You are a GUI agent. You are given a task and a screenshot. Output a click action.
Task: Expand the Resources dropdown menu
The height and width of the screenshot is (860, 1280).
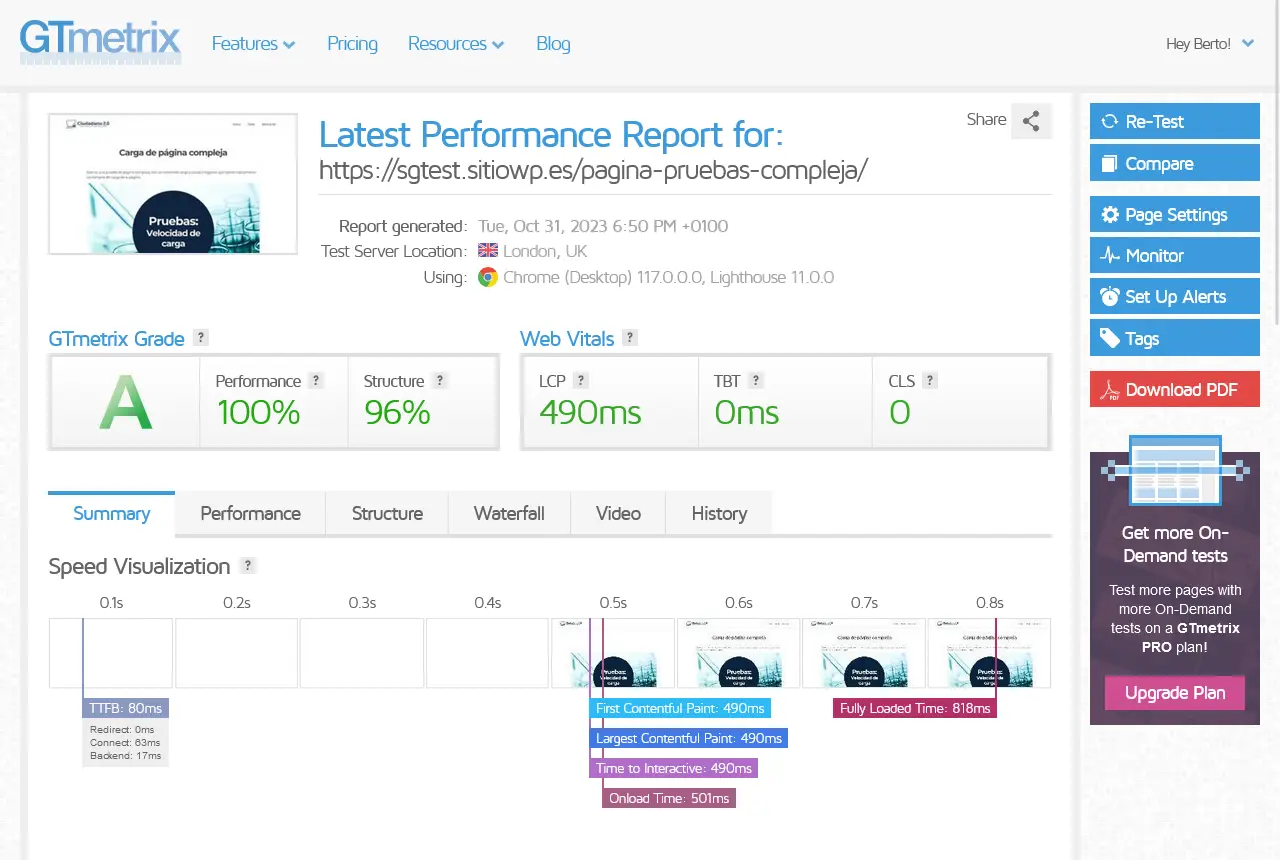point(456,44)
